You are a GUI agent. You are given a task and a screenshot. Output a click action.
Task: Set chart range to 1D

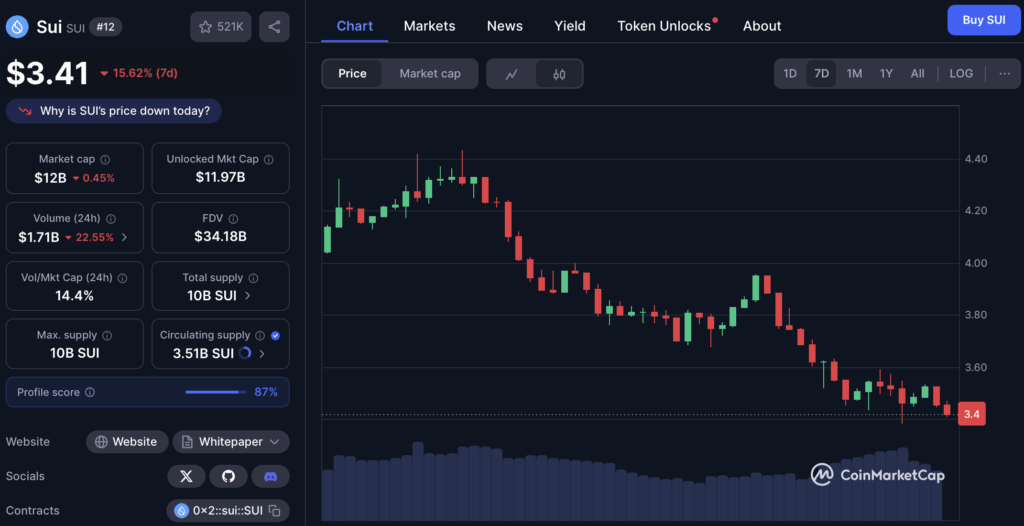[x=790, y=73]
